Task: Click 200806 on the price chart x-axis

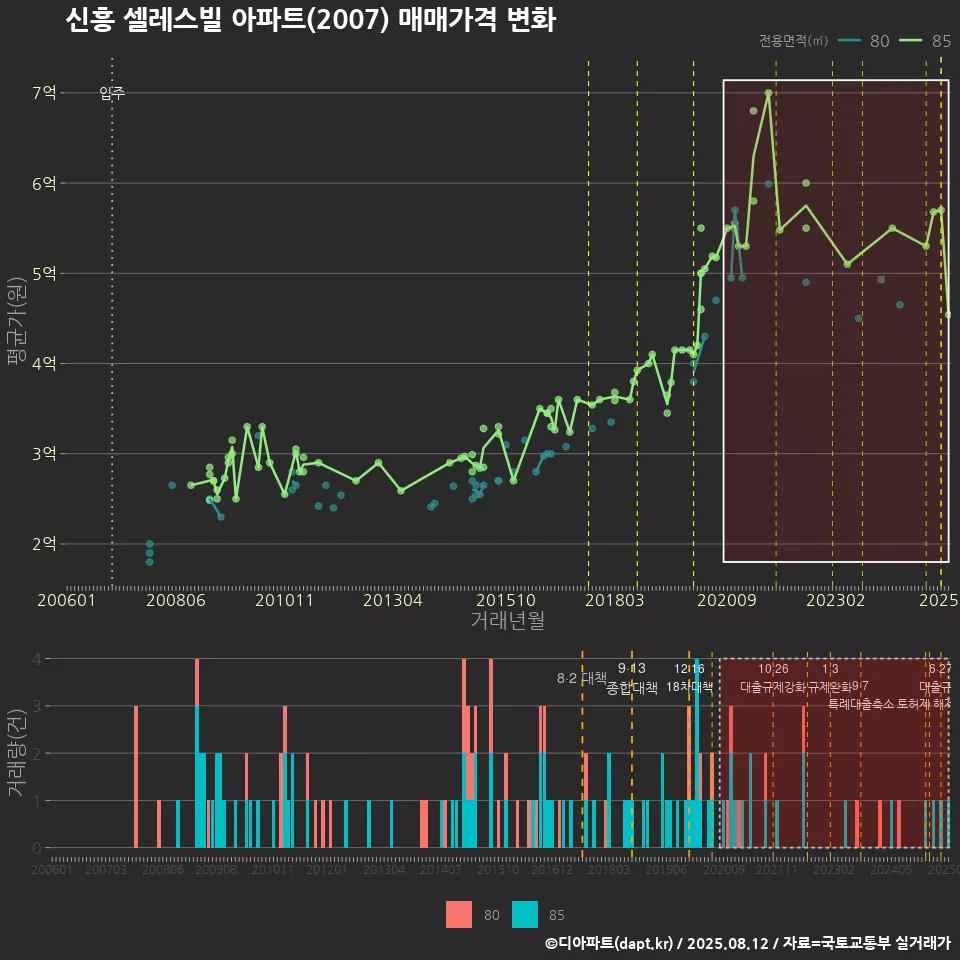Action: coord(176,599)
